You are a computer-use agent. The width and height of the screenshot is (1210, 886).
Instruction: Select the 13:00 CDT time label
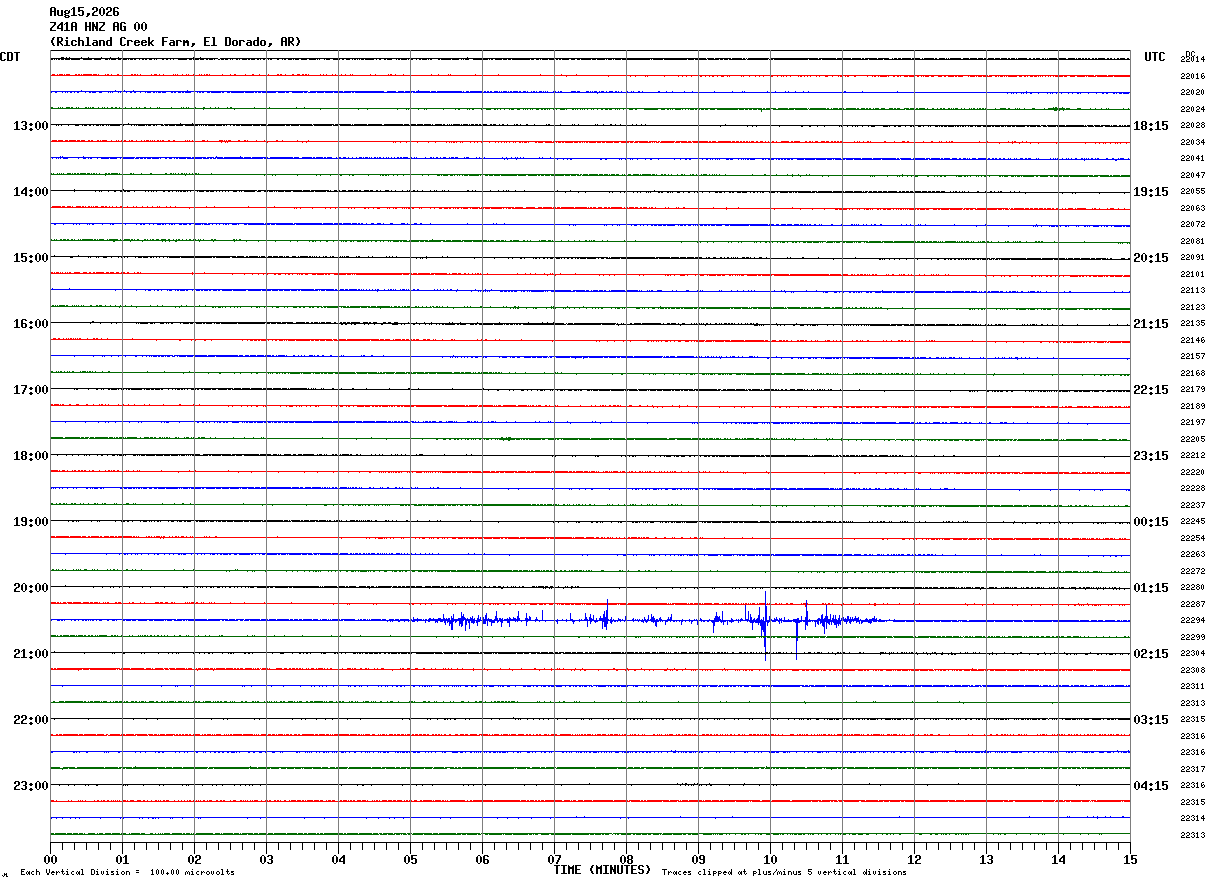pos(31,126)
